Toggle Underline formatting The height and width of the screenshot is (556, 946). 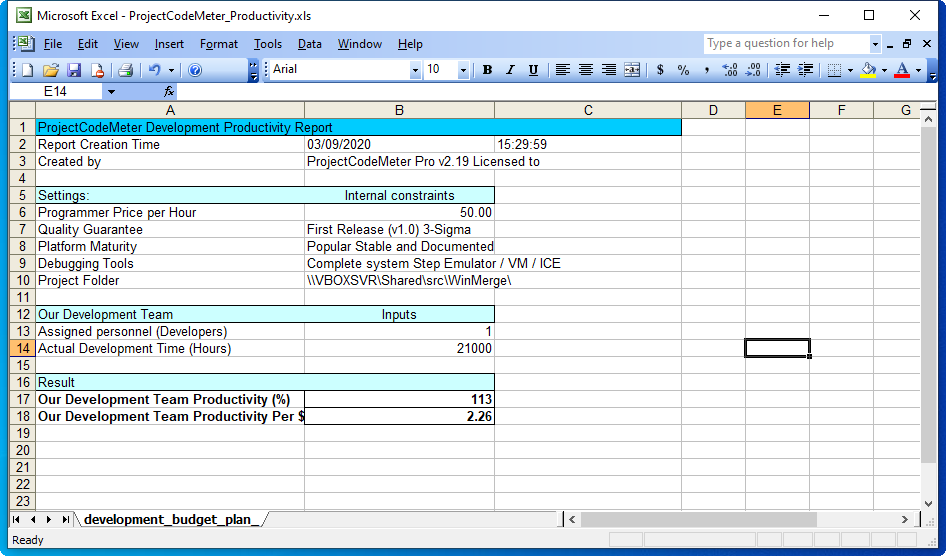click(533, 70)
